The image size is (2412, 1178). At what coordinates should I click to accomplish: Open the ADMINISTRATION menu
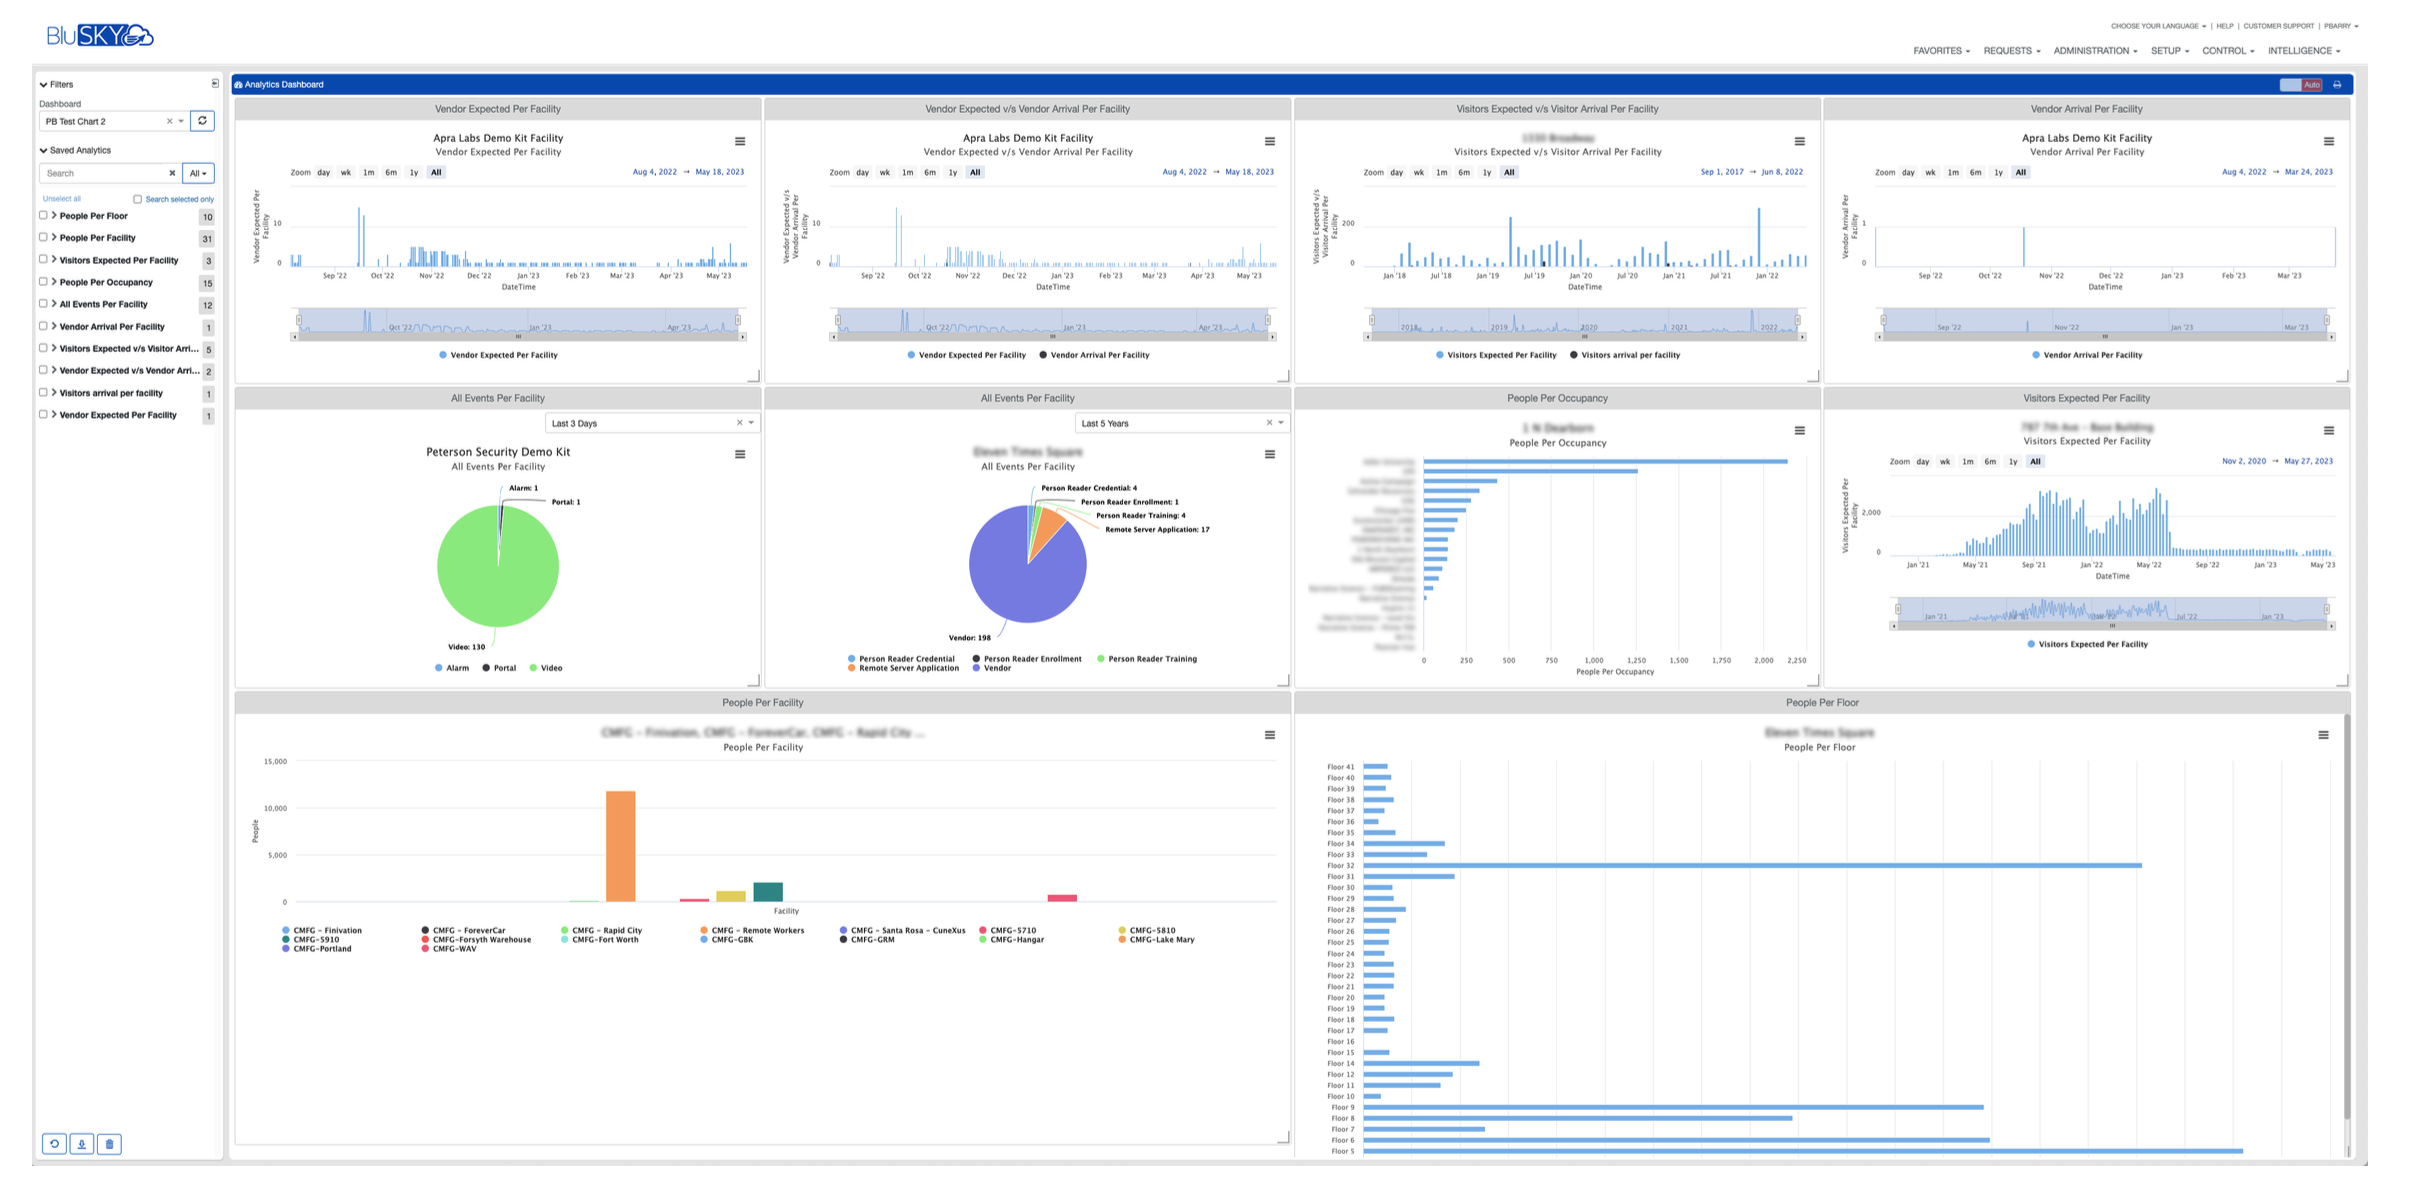pos(2093,50)
